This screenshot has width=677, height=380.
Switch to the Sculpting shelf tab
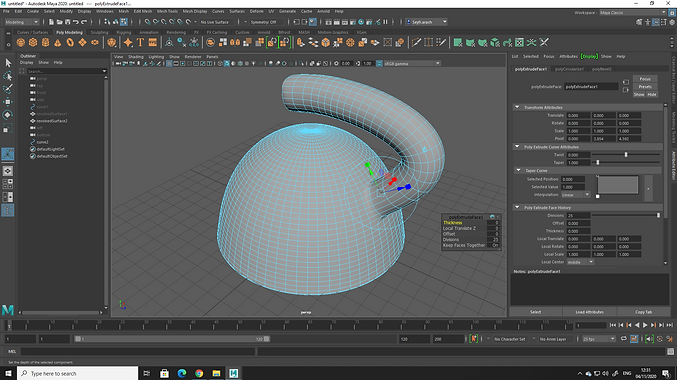click(99, 32)
